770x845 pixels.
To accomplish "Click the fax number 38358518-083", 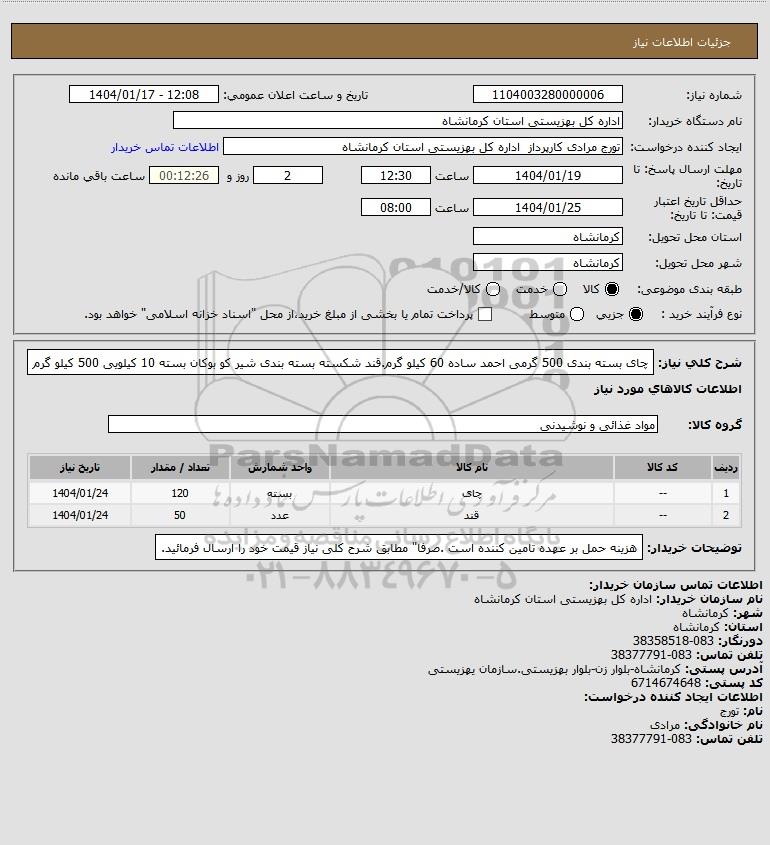I will (x=673, y=641).
